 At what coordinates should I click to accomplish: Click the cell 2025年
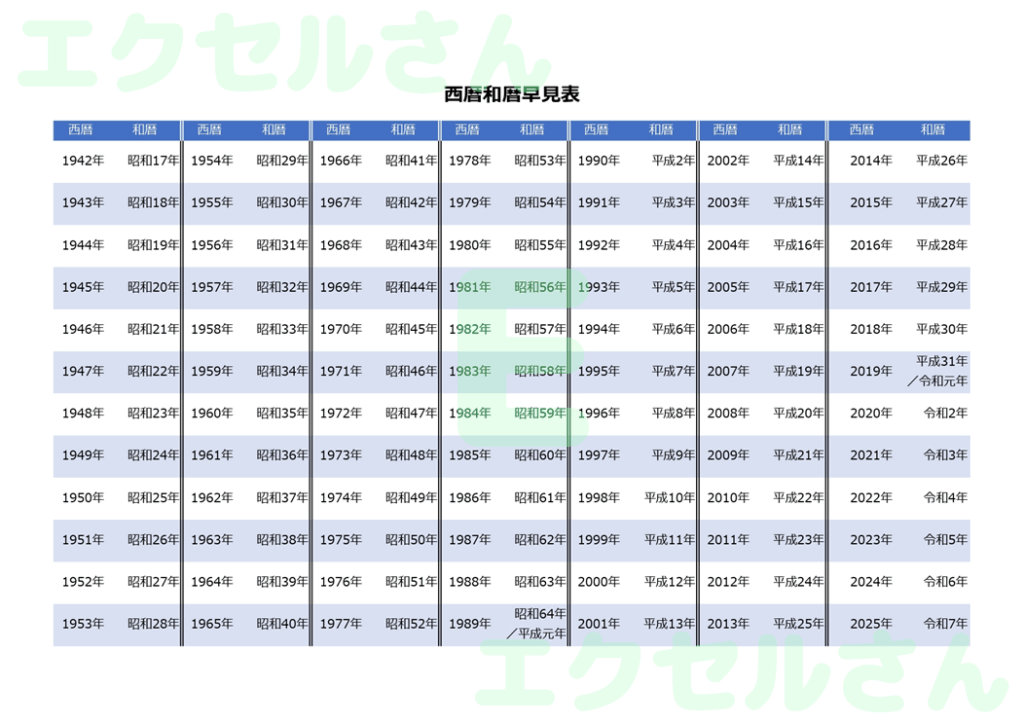871,624
